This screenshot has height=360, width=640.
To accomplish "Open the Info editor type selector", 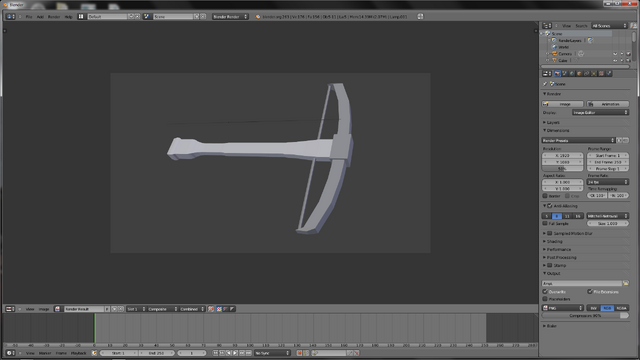I will tap(10, 17).
